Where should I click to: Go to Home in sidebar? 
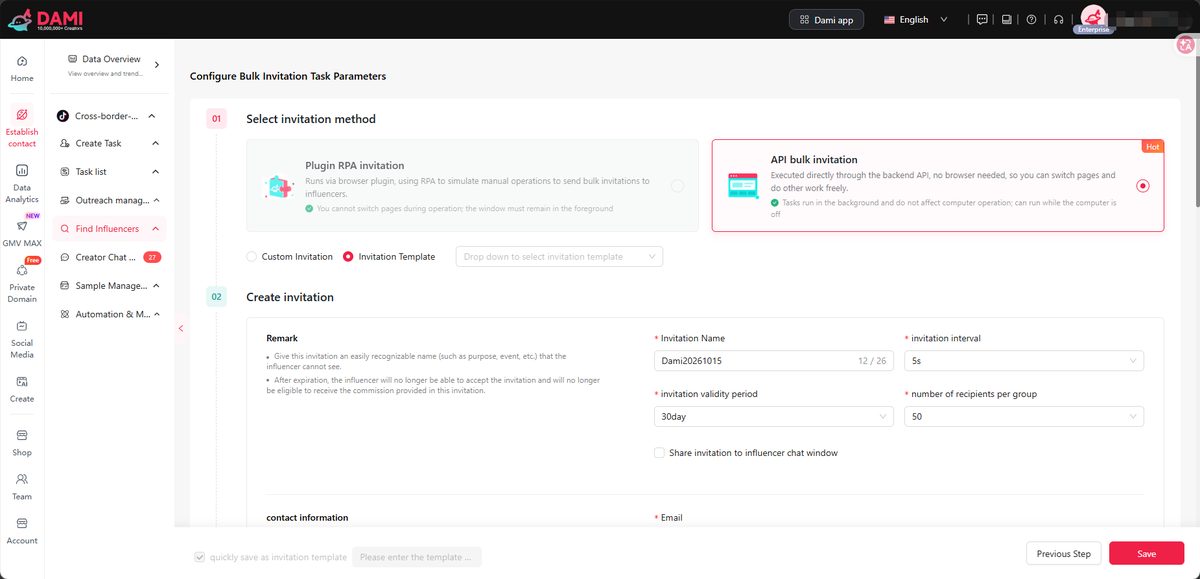coord(22,68)
